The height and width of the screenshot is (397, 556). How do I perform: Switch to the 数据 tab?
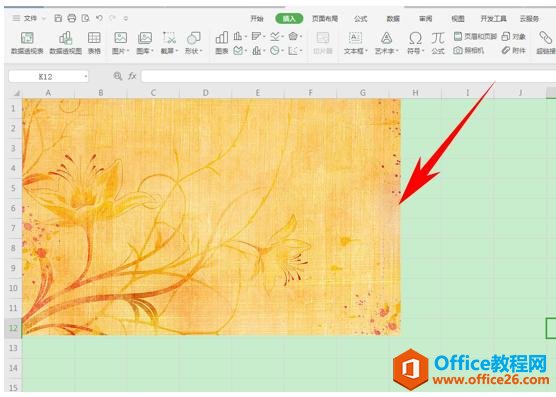[x=393, y=18]
